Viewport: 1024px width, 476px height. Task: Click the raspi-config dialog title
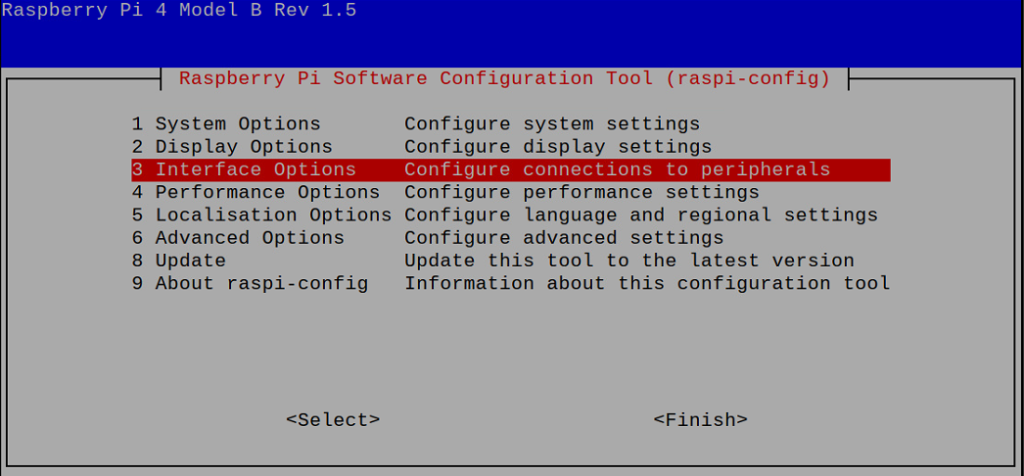(x=504, y=78)
